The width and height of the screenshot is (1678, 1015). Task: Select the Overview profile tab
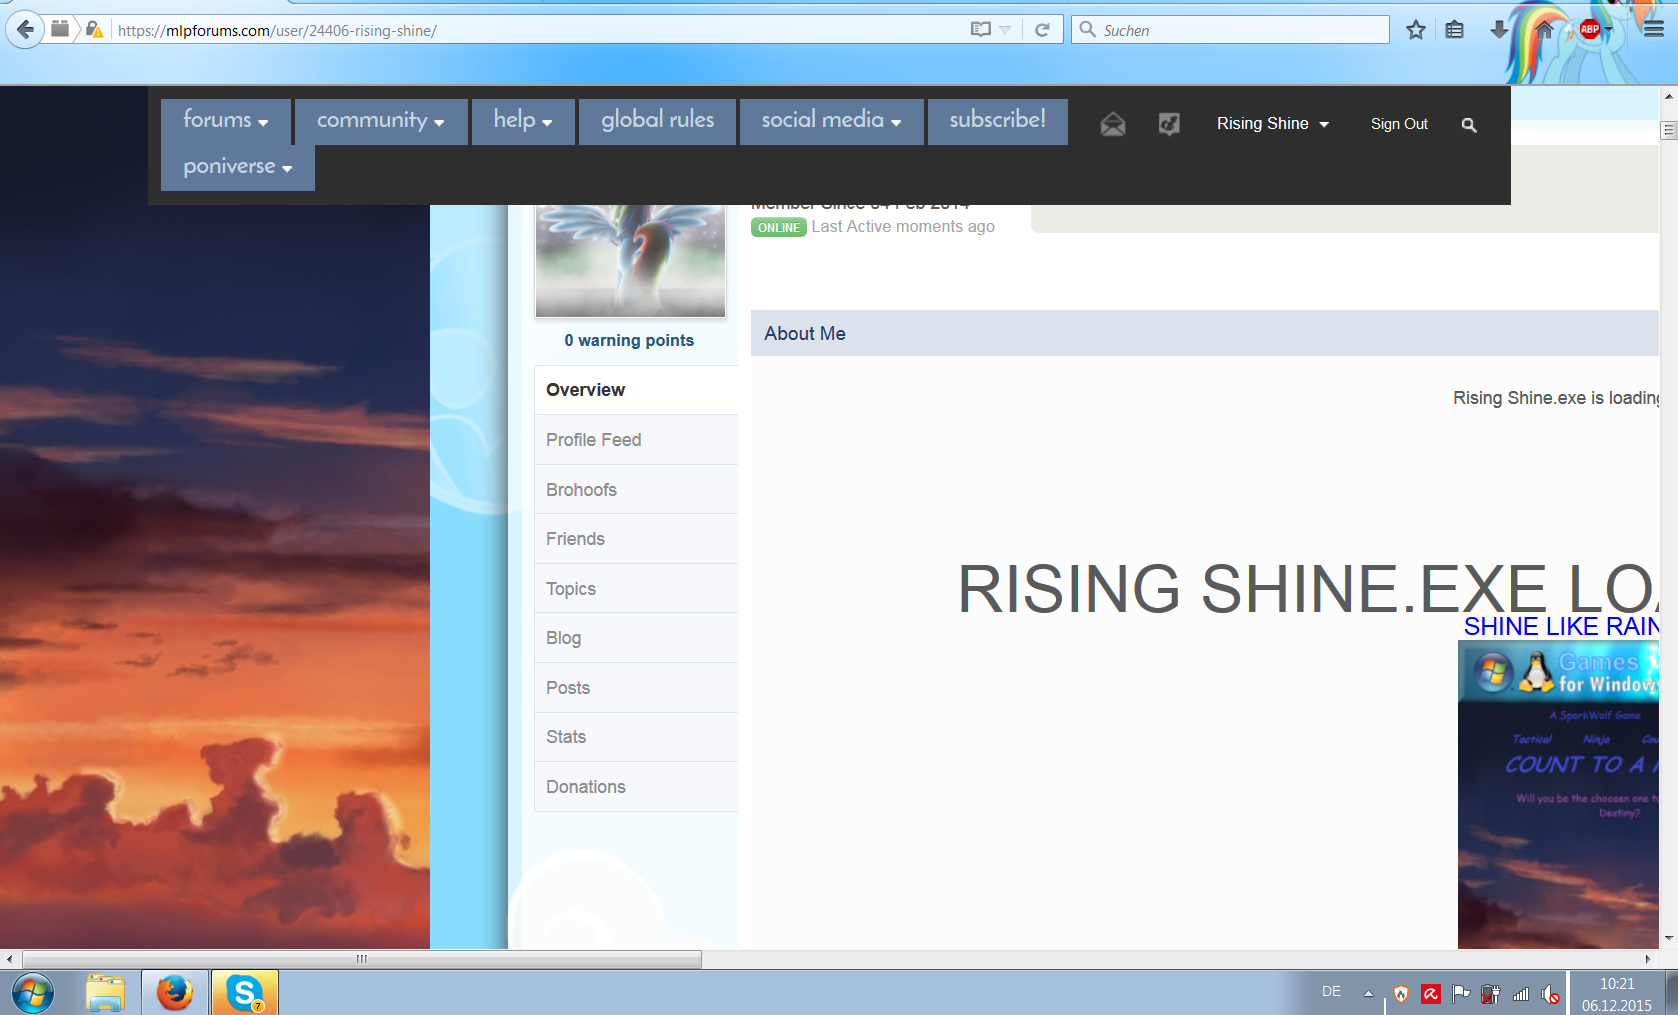click(636, 390)
